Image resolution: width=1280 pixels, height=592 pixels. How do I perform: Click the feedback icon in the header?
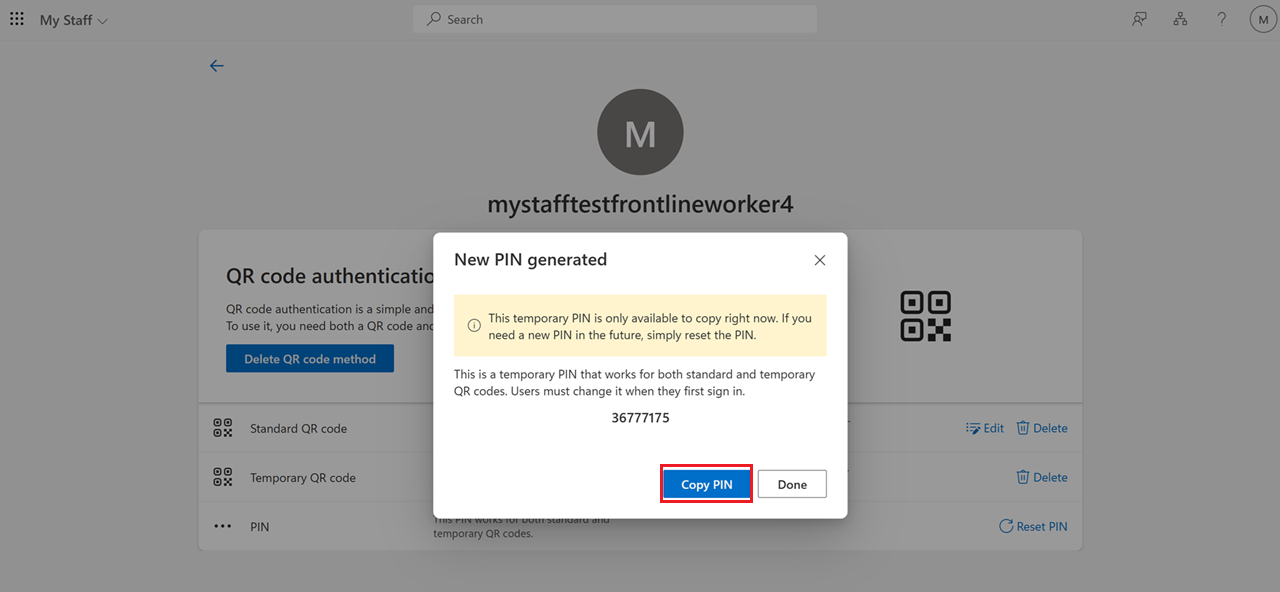(x=1138, y=18)
